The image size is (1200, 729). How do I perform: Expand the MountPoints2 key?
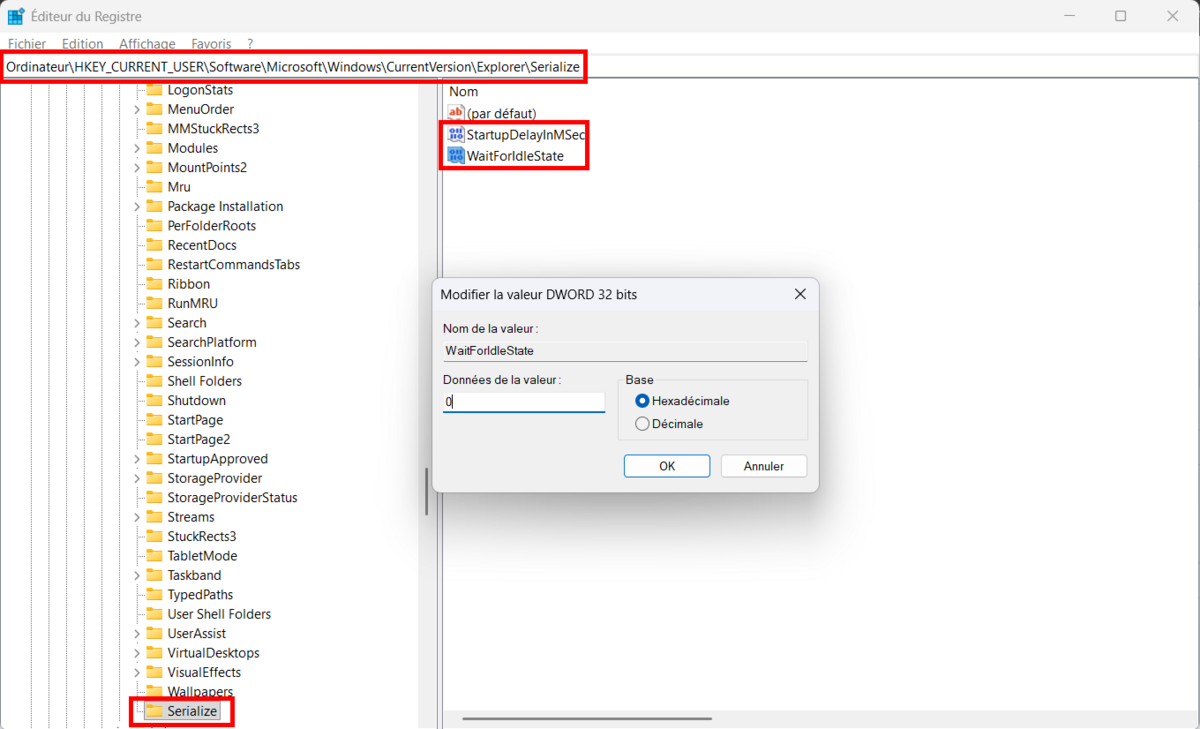tap(137, 167)
